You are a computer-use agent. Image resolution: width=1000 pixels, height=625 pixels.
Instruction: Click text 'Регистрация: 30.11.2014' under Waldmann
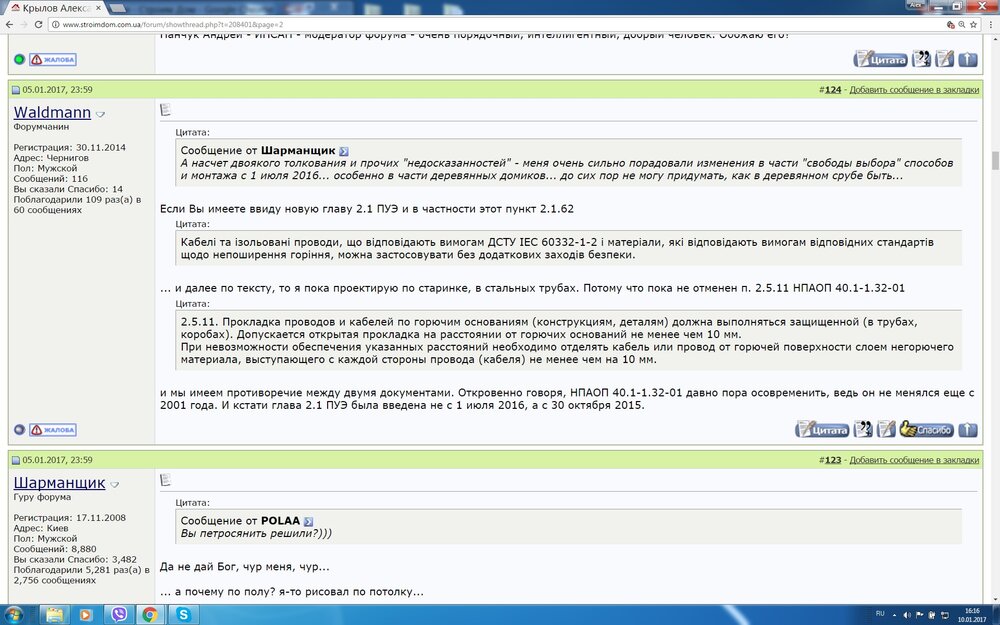(70, 147)
